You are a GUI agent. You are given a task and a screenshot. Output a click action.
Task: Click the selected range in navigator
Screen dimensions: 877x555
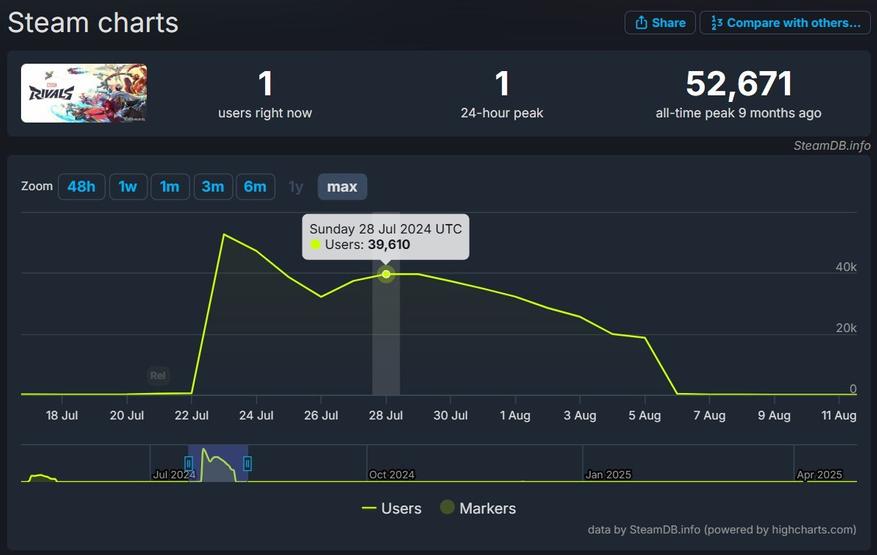[x=218, y=463]
